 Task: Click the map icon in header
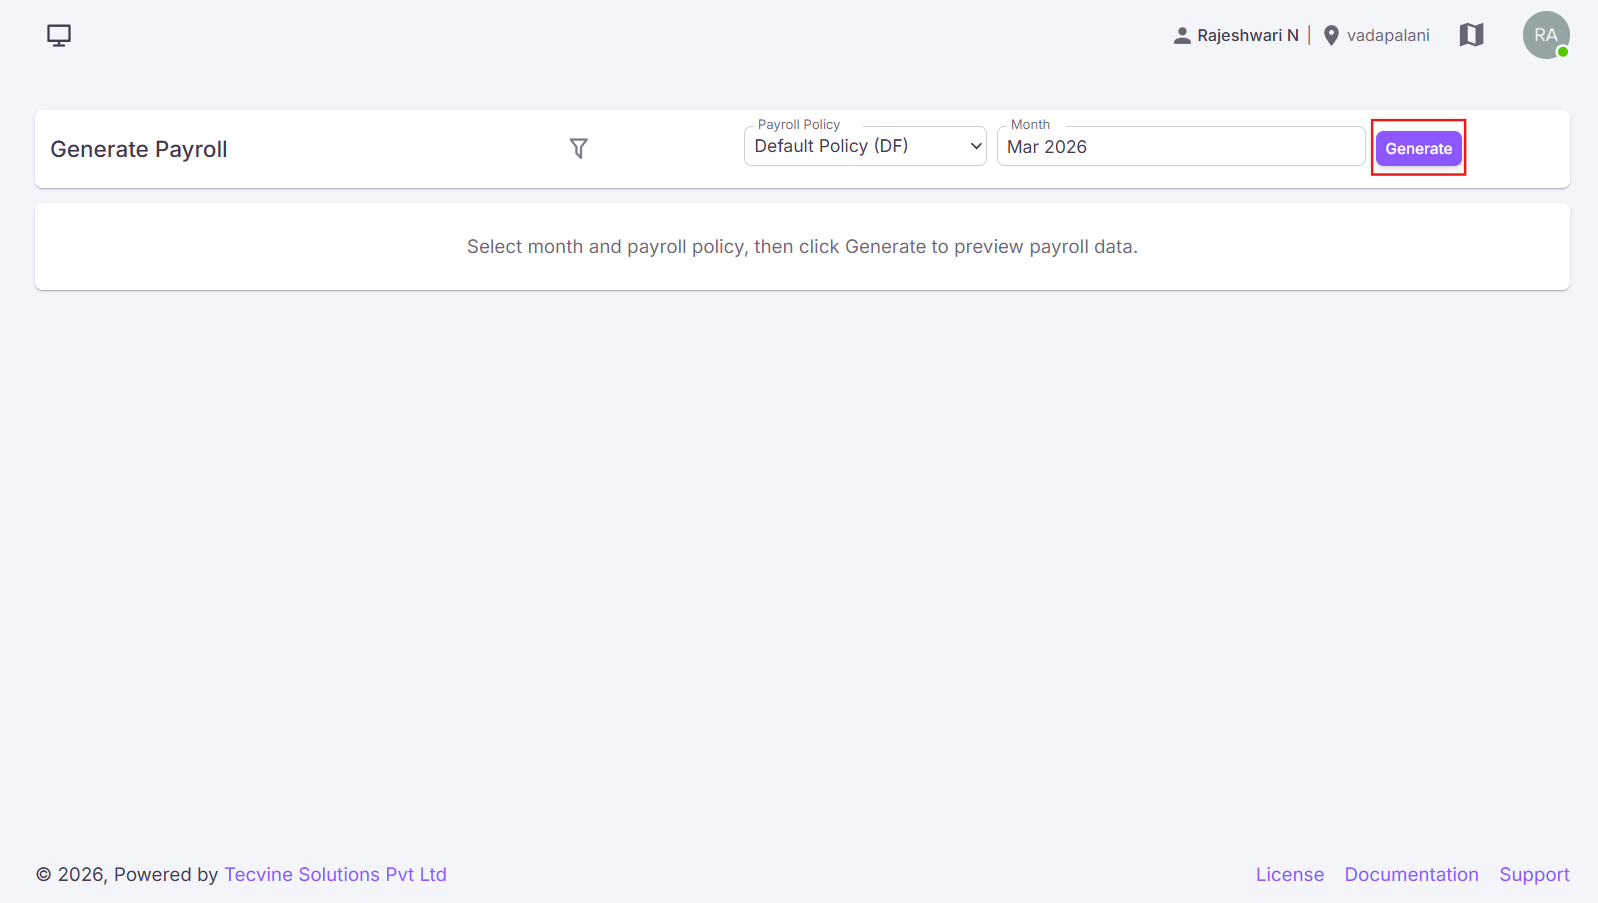coord(1471,35)
